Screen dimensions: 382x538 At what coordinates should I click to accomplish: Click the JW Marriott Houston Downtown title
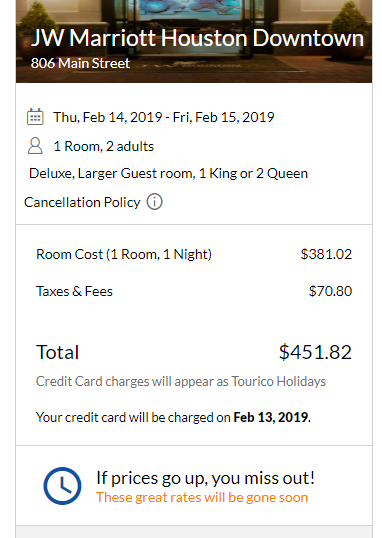[197, 37]
